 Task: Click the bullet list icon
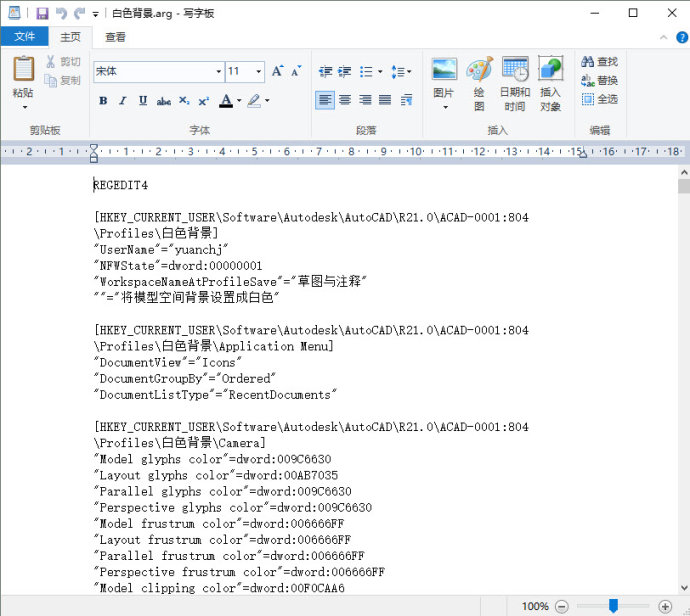click(x=366, y=71)
